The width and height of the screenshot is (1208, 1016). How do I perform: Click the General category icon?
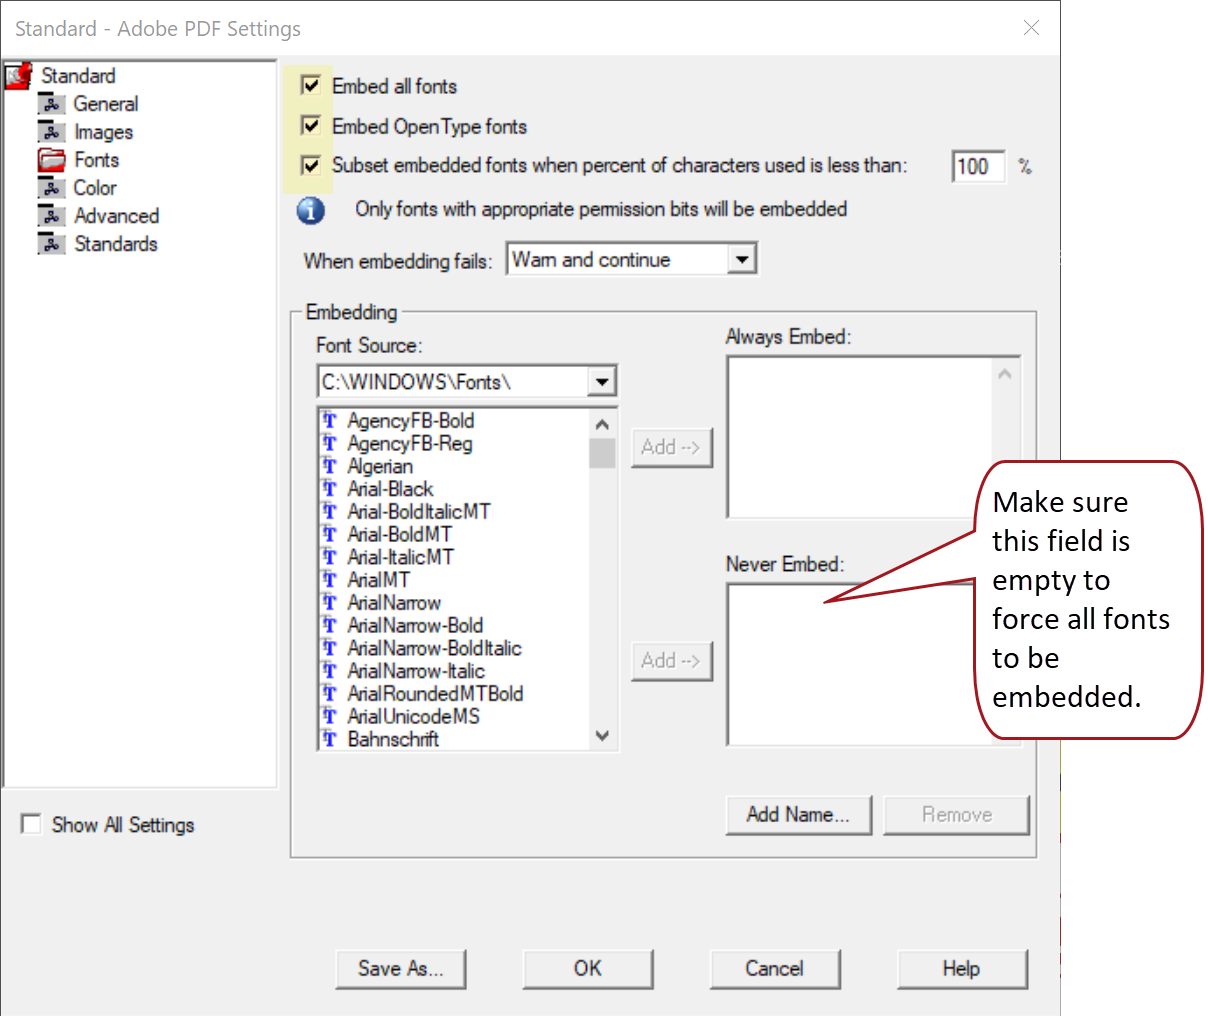click(x=52, y=104)
